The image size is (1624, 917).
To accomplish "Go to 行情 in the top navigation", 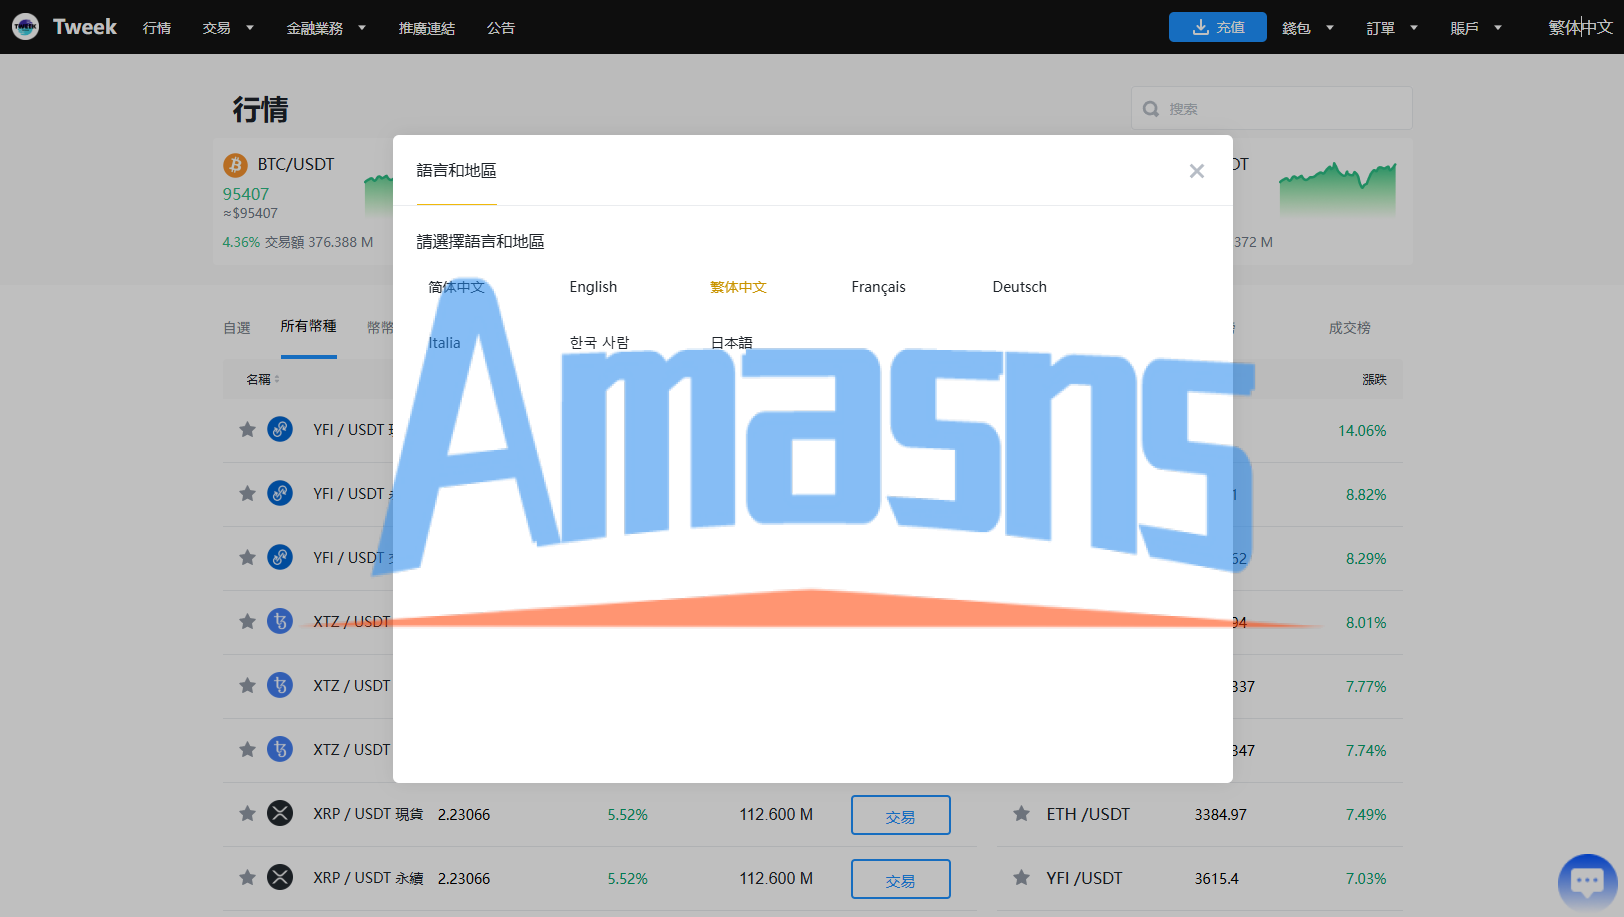I will click(157, 28).
